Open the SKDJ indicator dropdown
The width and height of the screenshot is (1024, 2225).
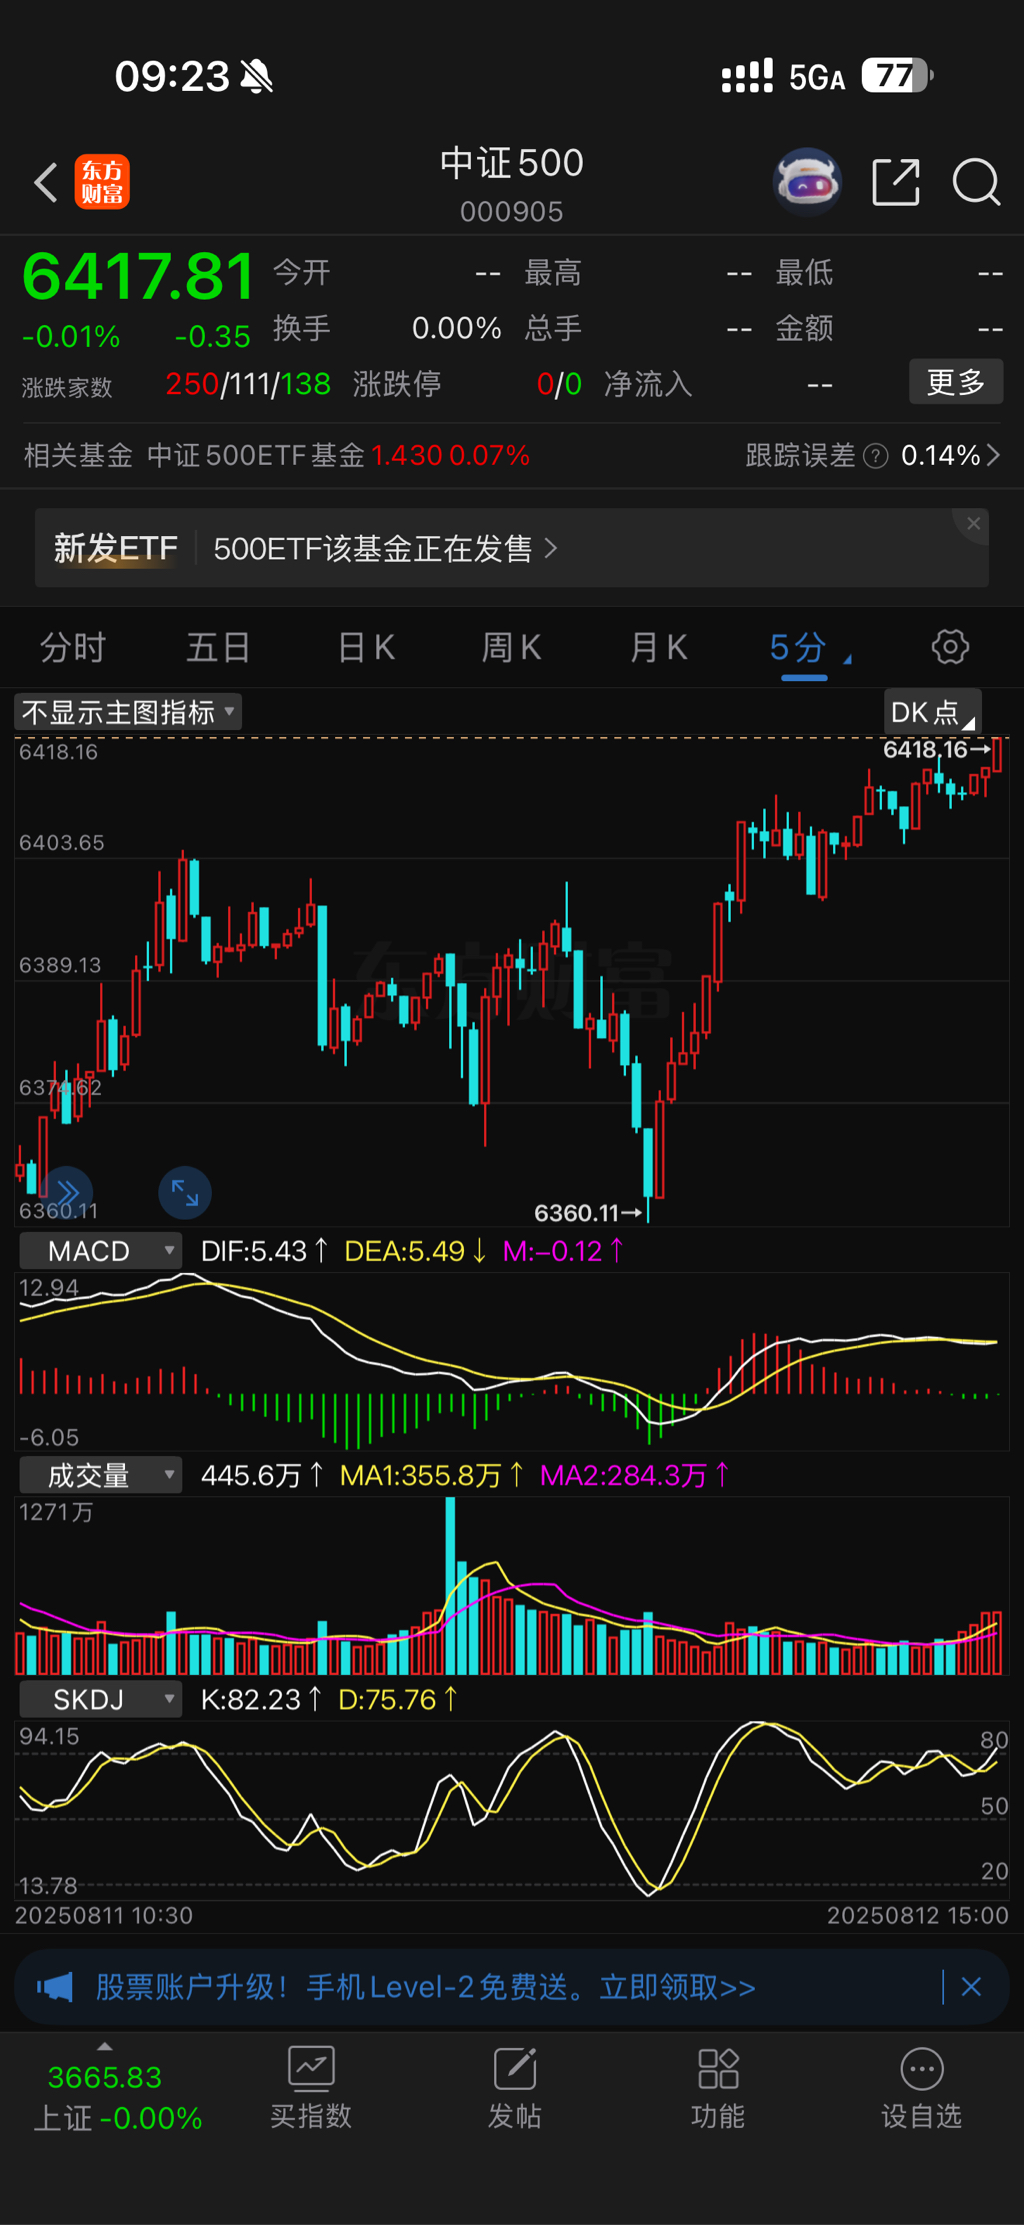click(101, 1699)
